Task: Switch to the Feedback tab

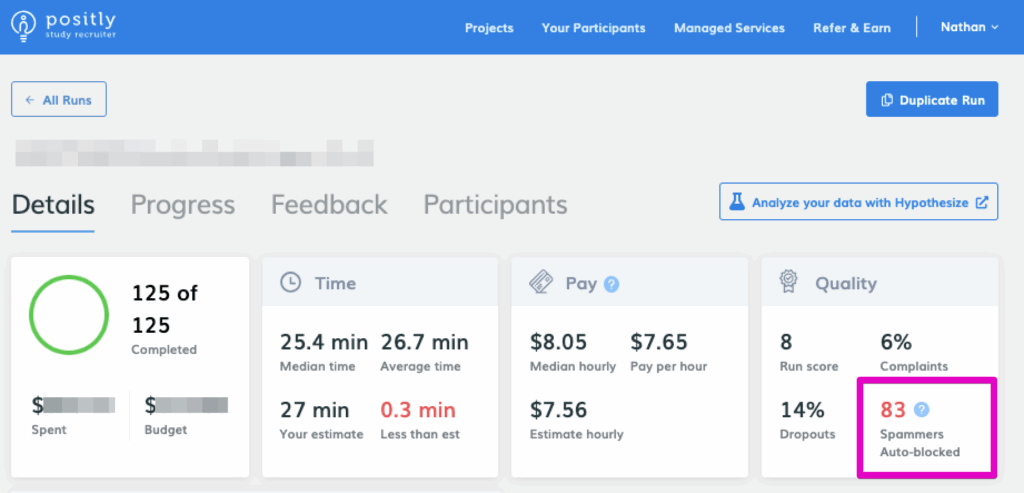Action: tap(329, 205)
